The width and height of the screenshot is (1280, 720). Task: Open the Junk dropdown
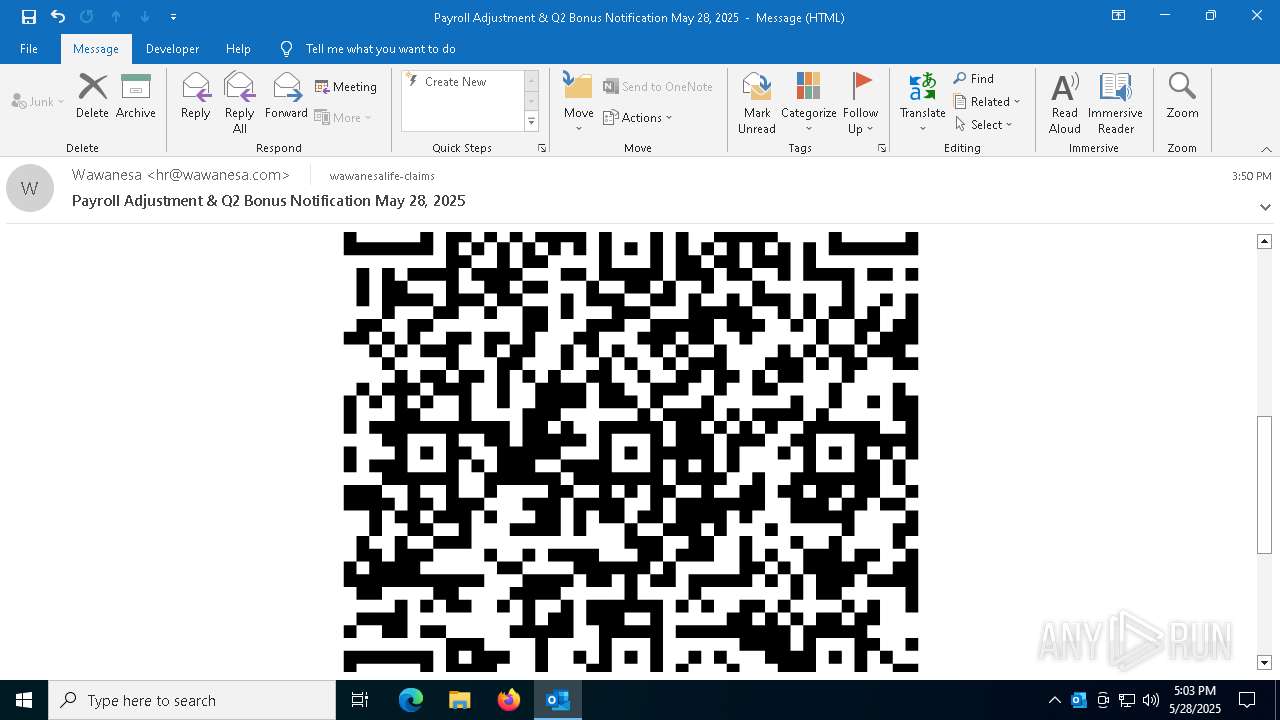pyautogui.click(x=38, y=101)
